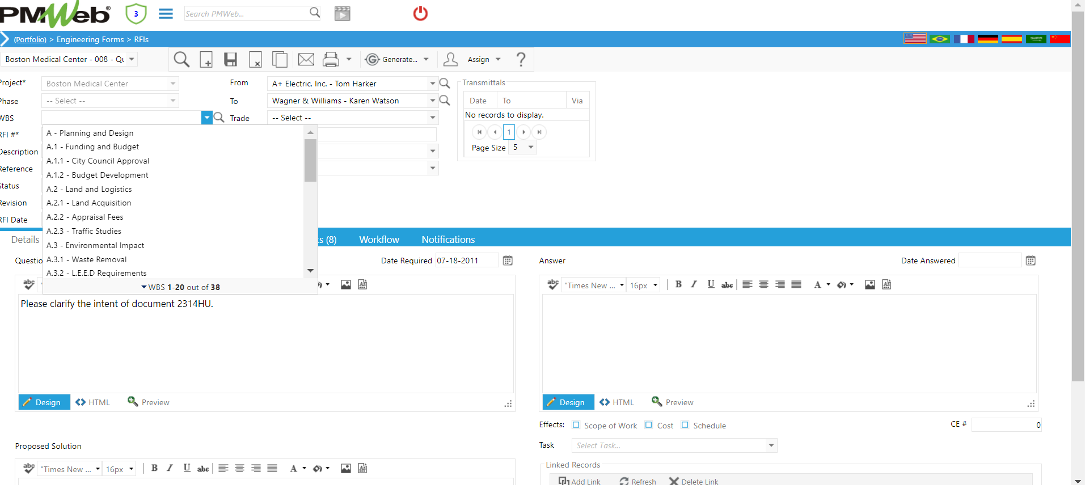Switch language using the Spanish flag
The height and width of the screenshot is (485, 1089).
(x=1012, y=39)
